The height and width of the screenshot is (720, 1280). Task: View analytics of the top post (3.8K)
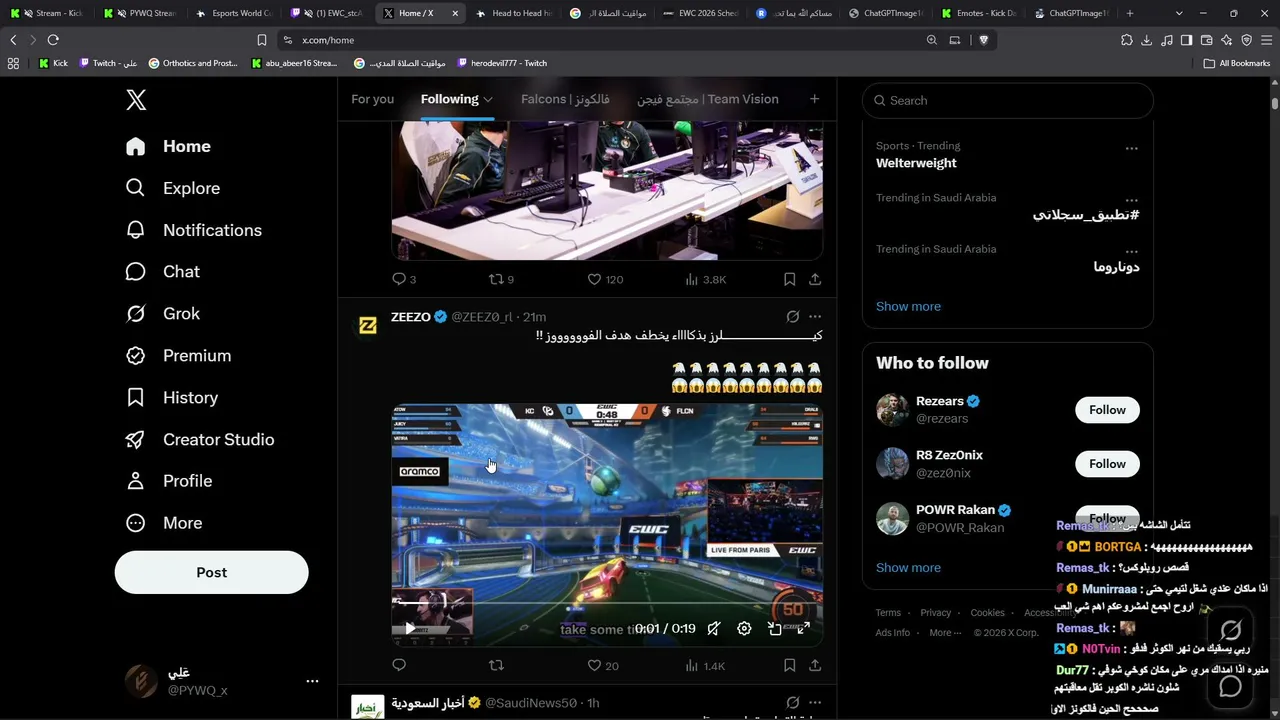tap(705, 279)
